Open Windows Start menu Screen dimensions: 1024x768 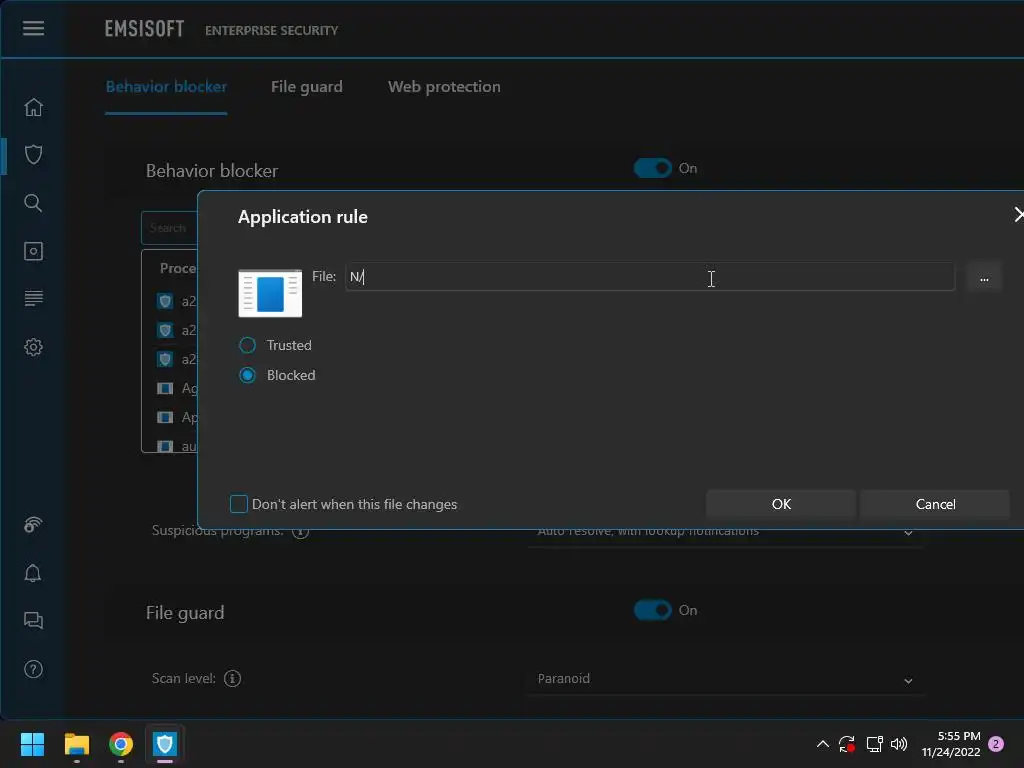(32, 744)
